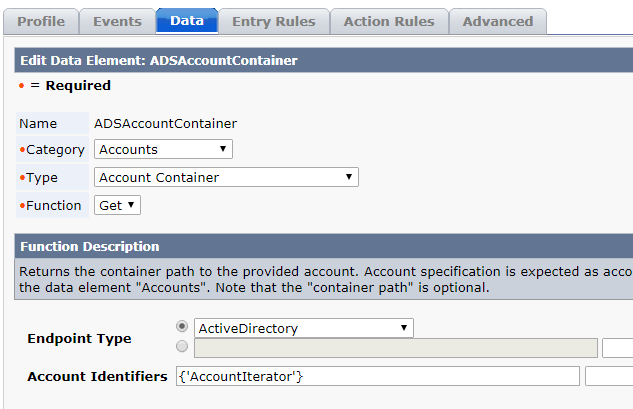Open the Function dropdown set to Get
The height and width of the screenshot is (409, 633).
pyautogui.click(x=117, y=205)
